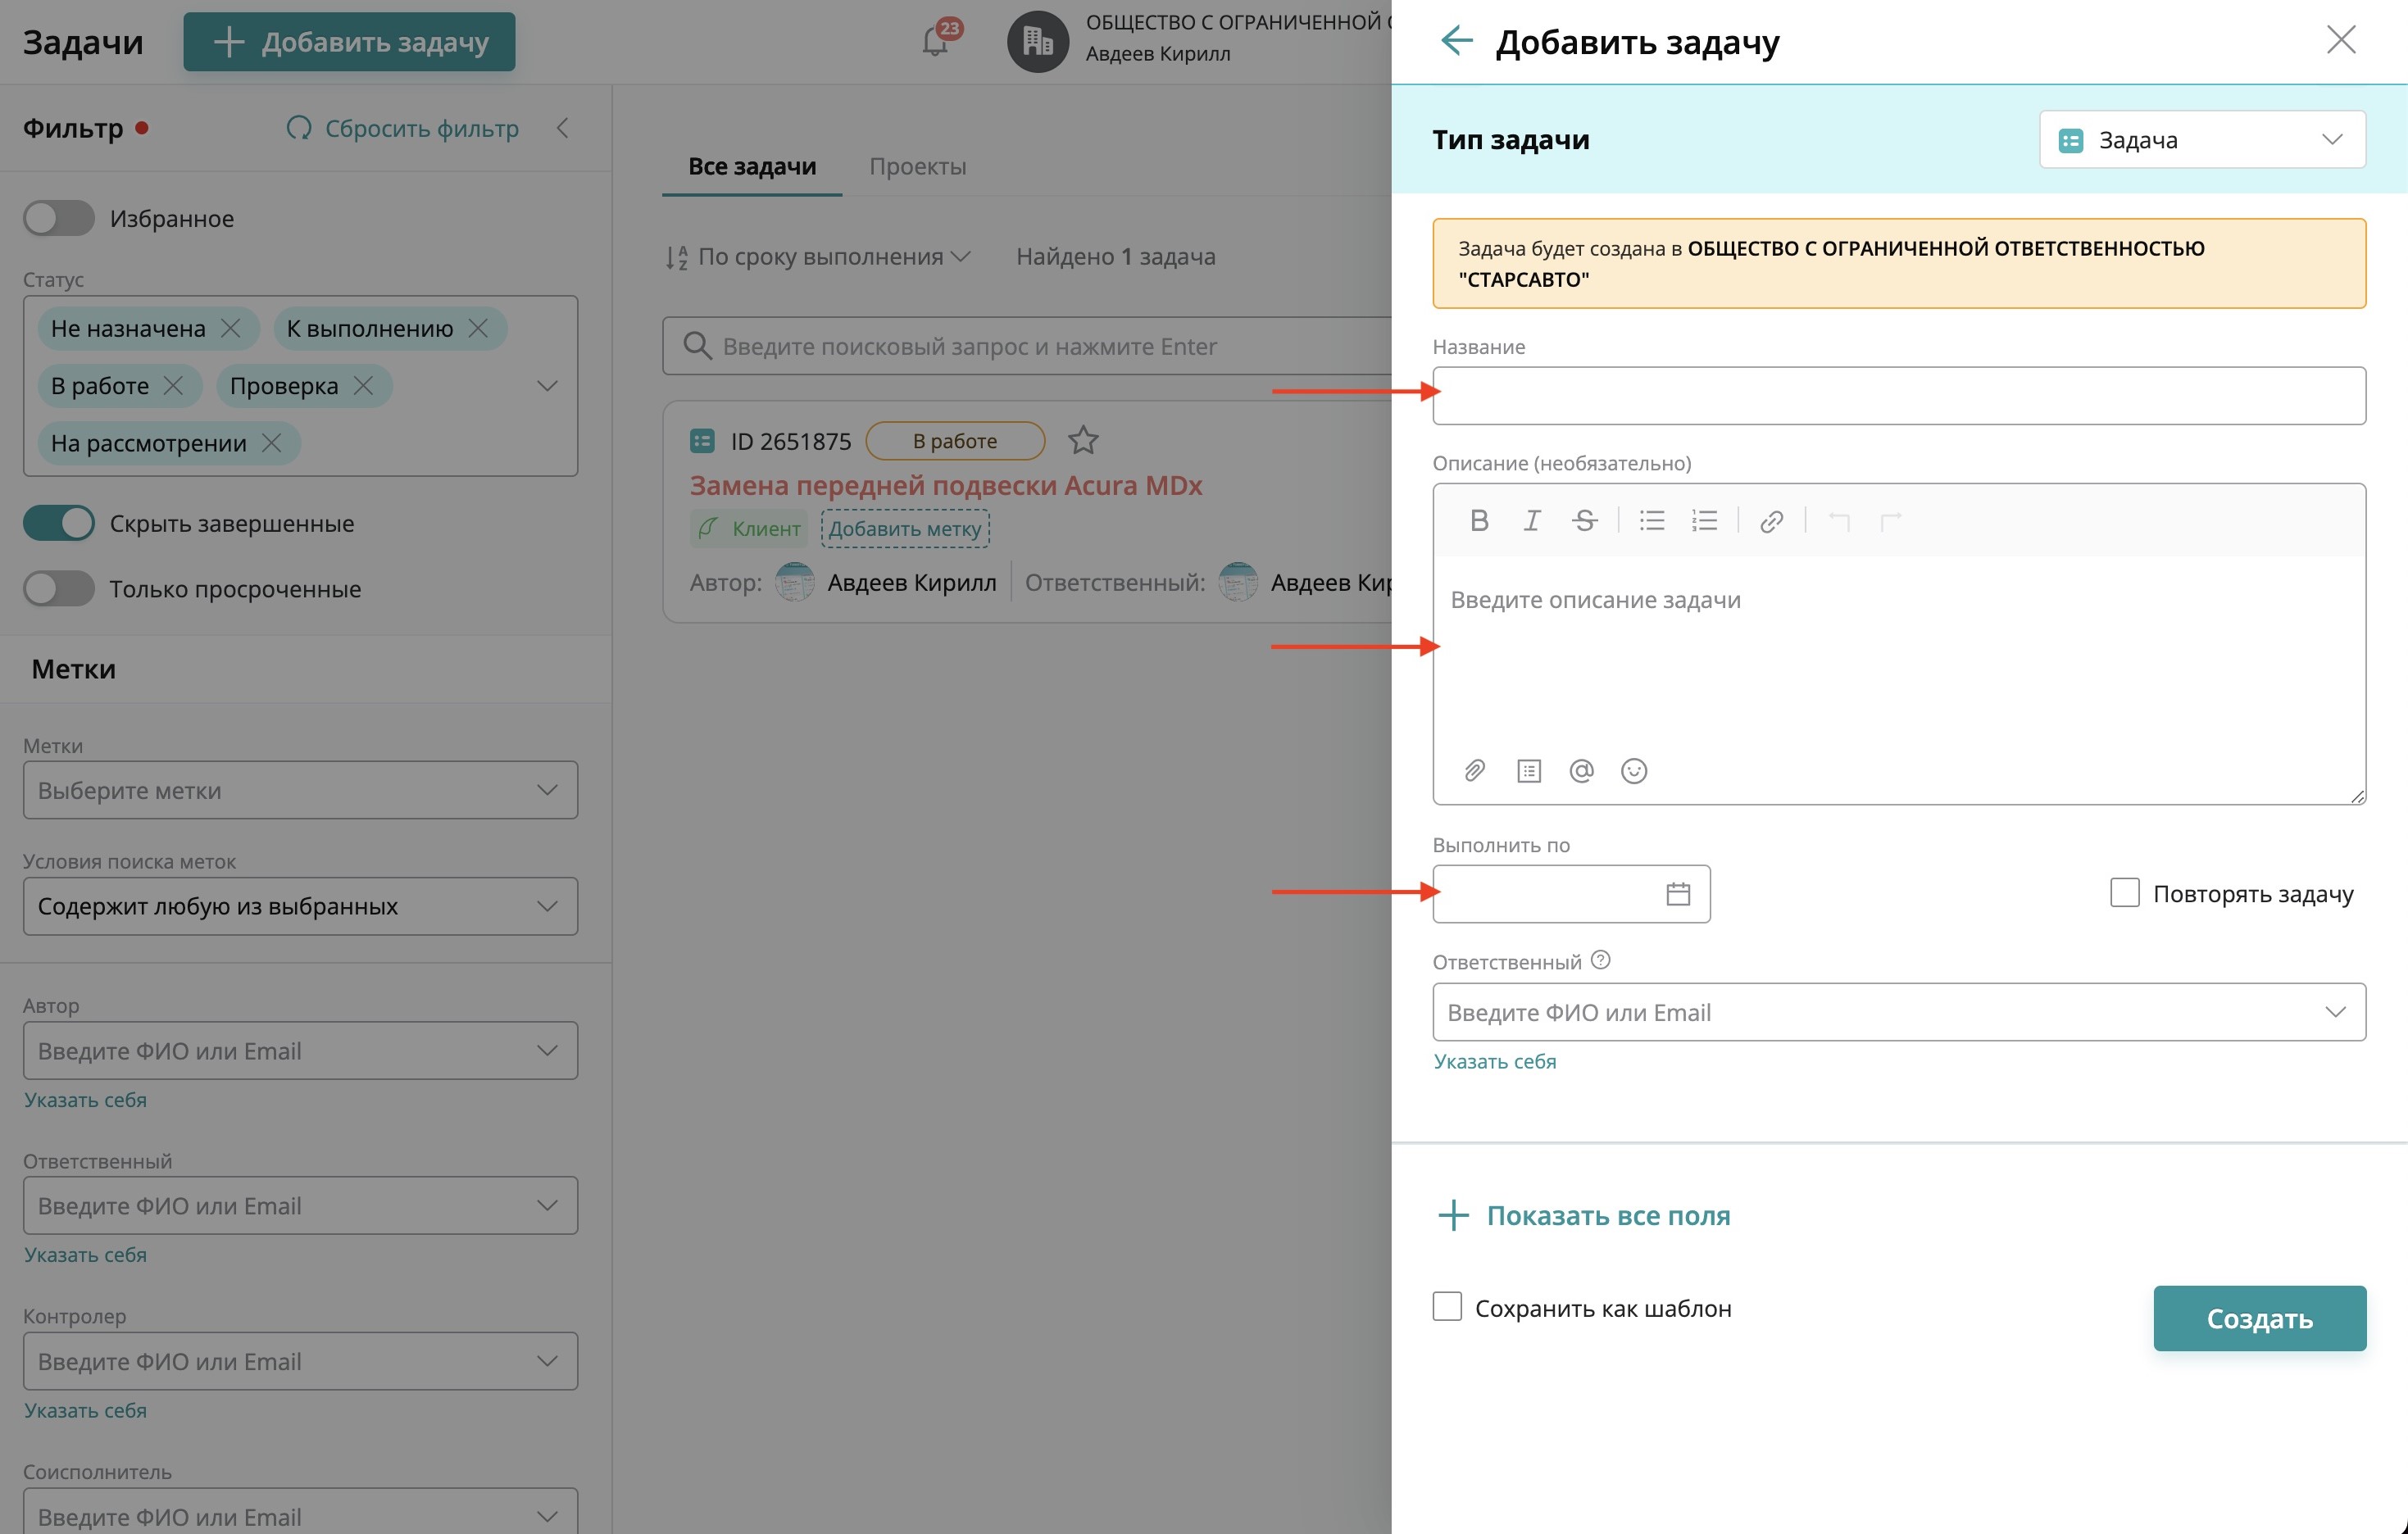This screenshot has width=2408, height=1534.
Task: Toggle strikethrough text formatting
Action: click(1584, 520)
